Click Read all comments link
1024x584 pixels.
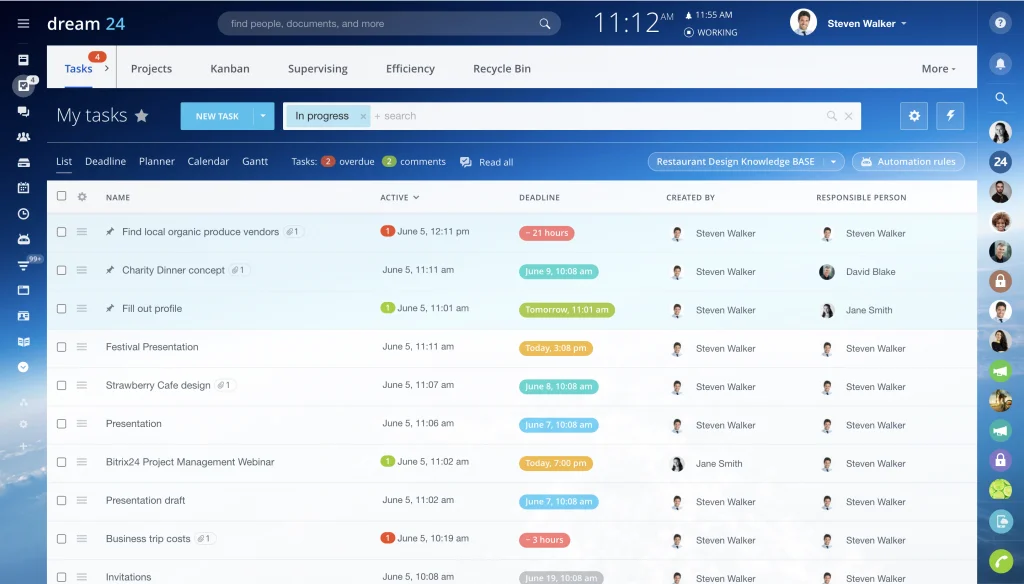tap(487, 162)
